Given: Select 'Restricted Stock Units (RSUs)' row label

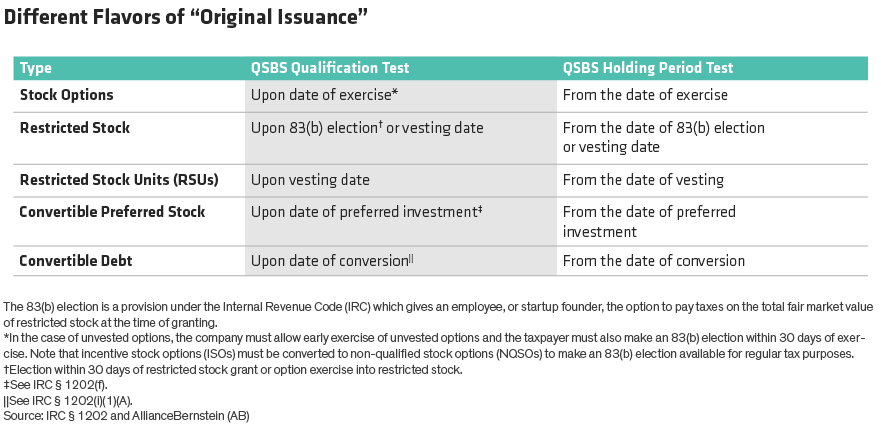Looking at the screenshot, I should [x=119, y=180].
